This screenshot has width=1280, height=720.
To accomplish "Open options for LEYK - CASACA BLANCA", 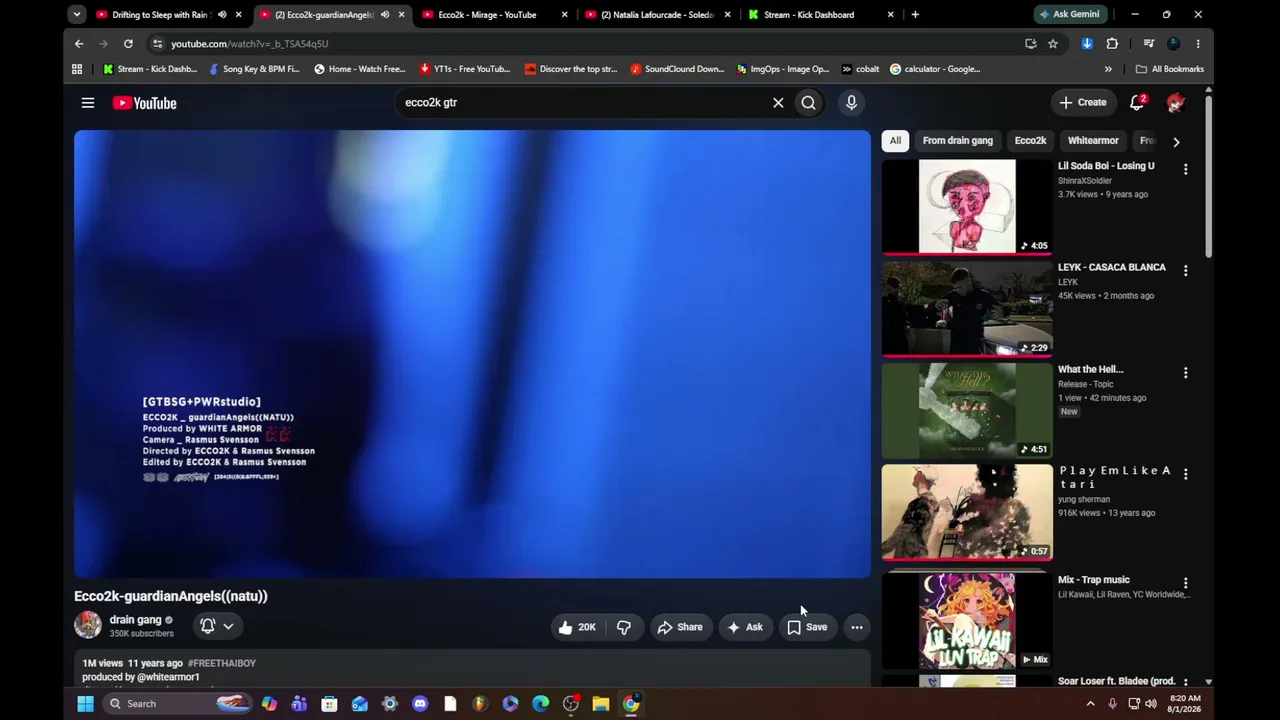I will pos(1185,271).
